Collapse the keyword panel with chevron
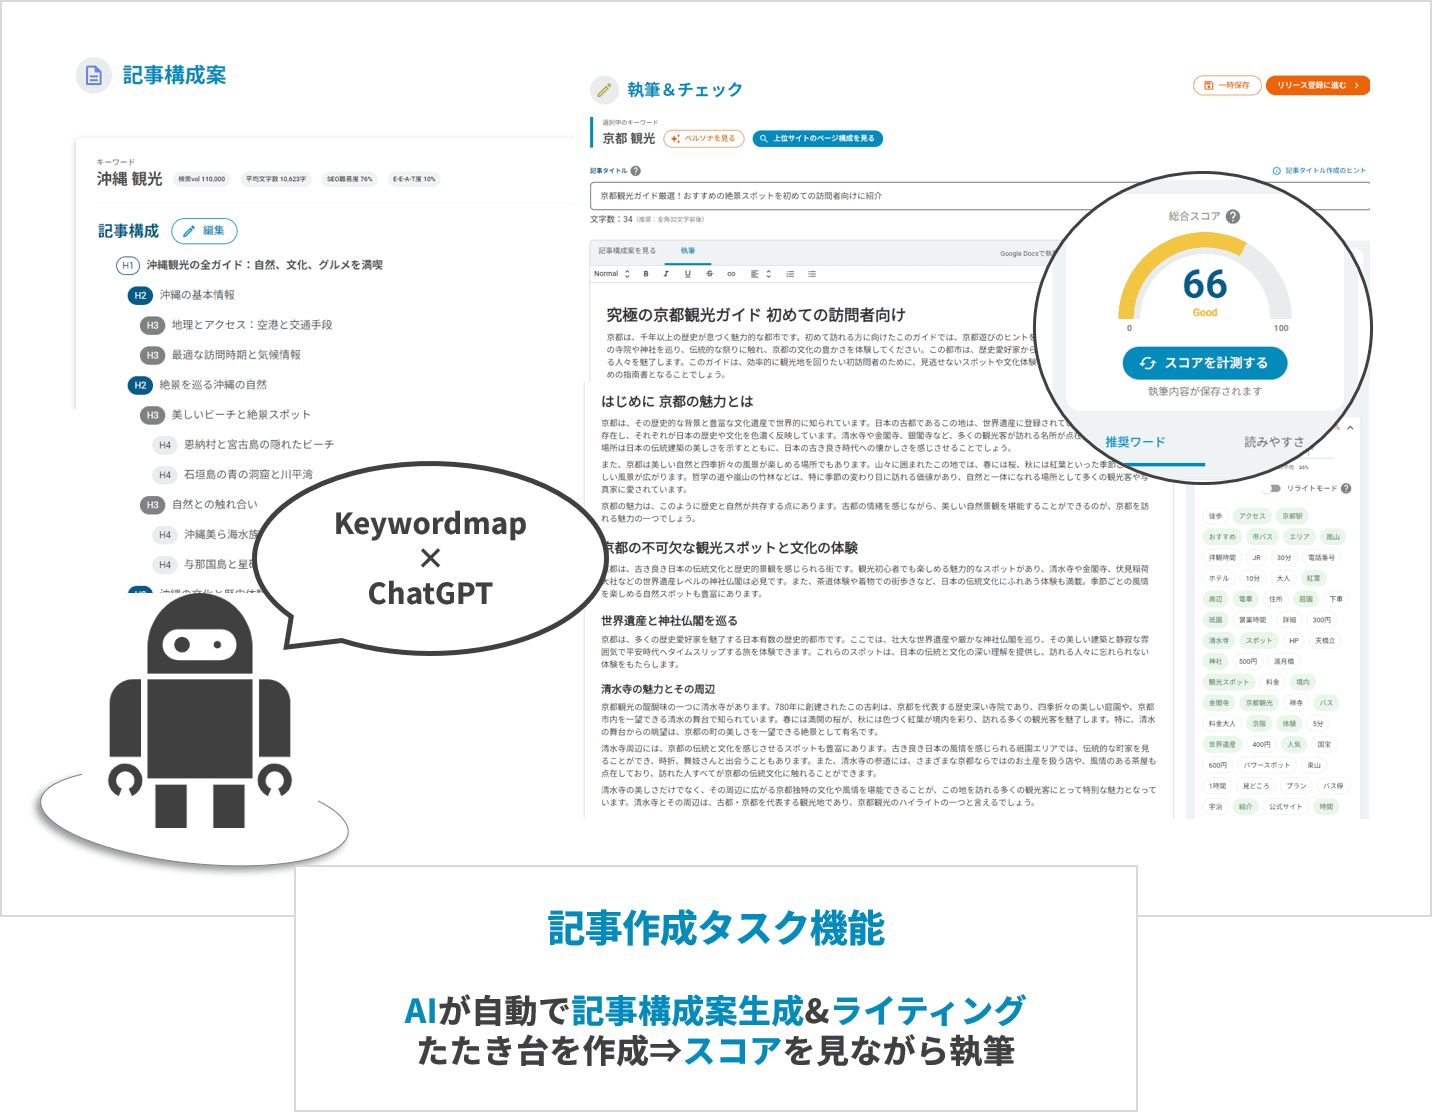This screenshot has width=1432, height=1112. 1350,428
